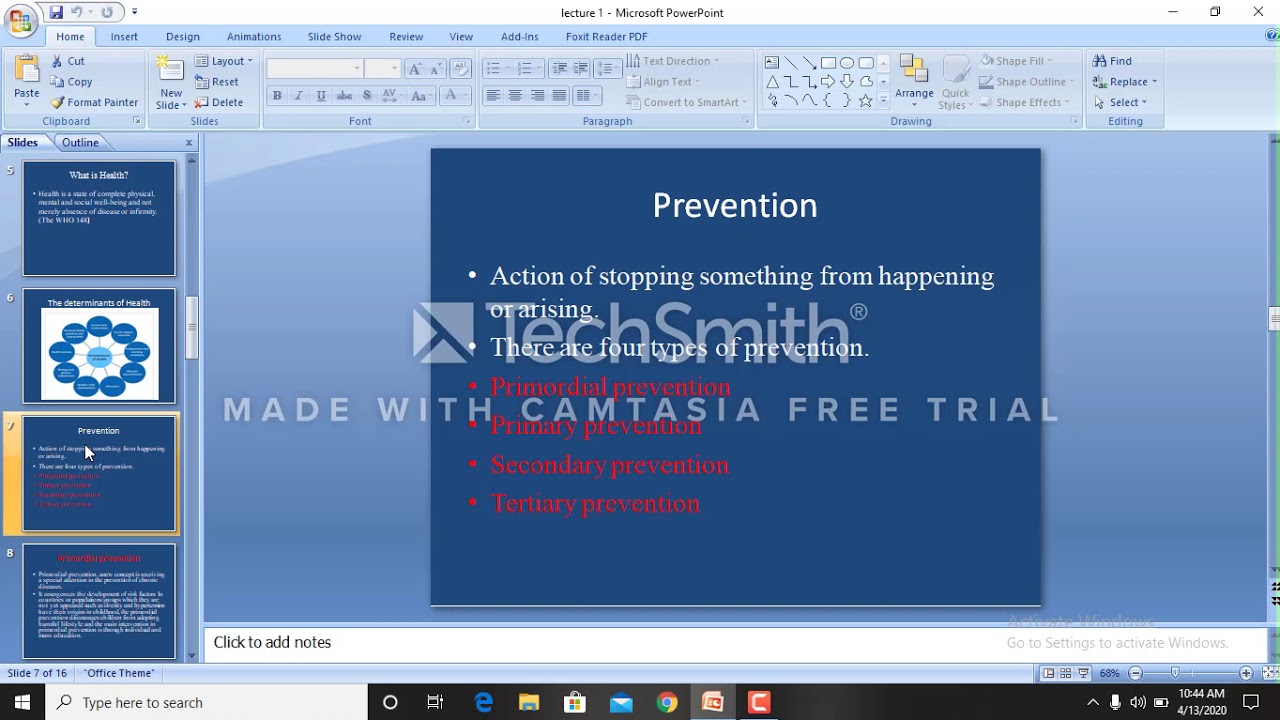The width and height of the screenshot is (1280, 720).
Task: Open Camtasia from the taskbar
Action: [759, 702]
